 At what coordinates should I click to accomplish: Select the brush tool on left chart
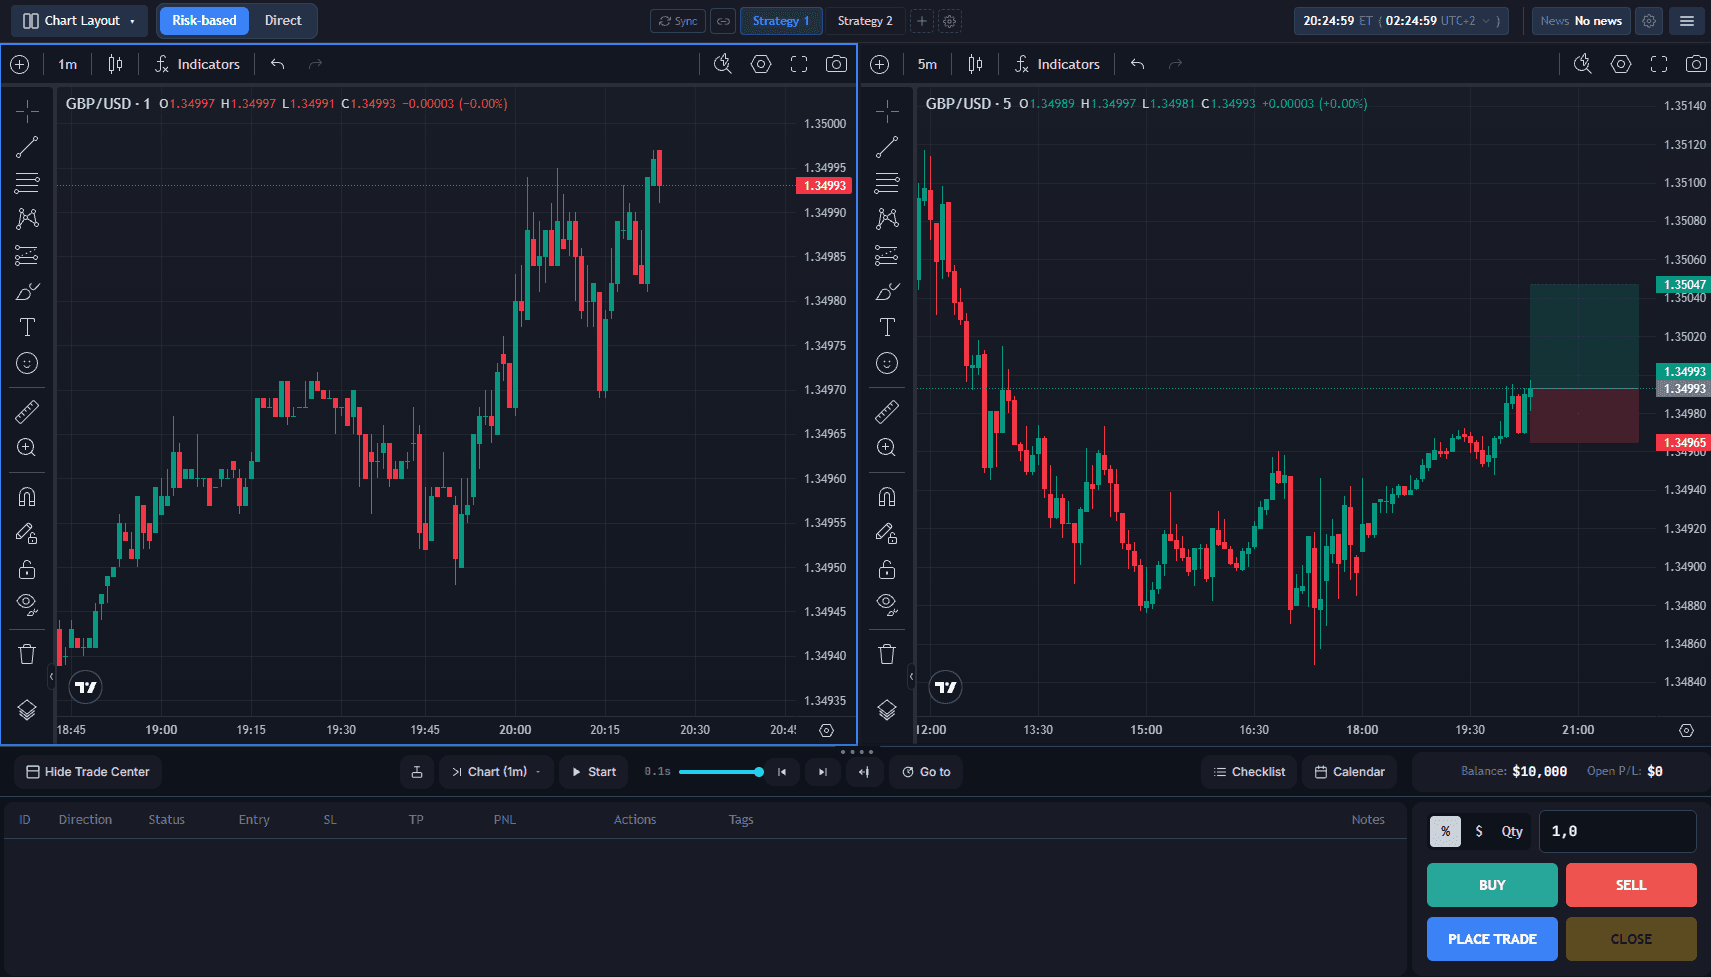point(27,291)
